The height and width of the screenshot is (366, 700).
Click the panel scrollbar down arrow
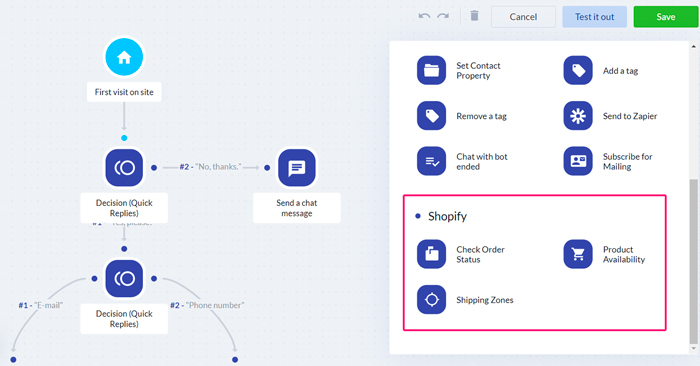click(x=693, y=349)
